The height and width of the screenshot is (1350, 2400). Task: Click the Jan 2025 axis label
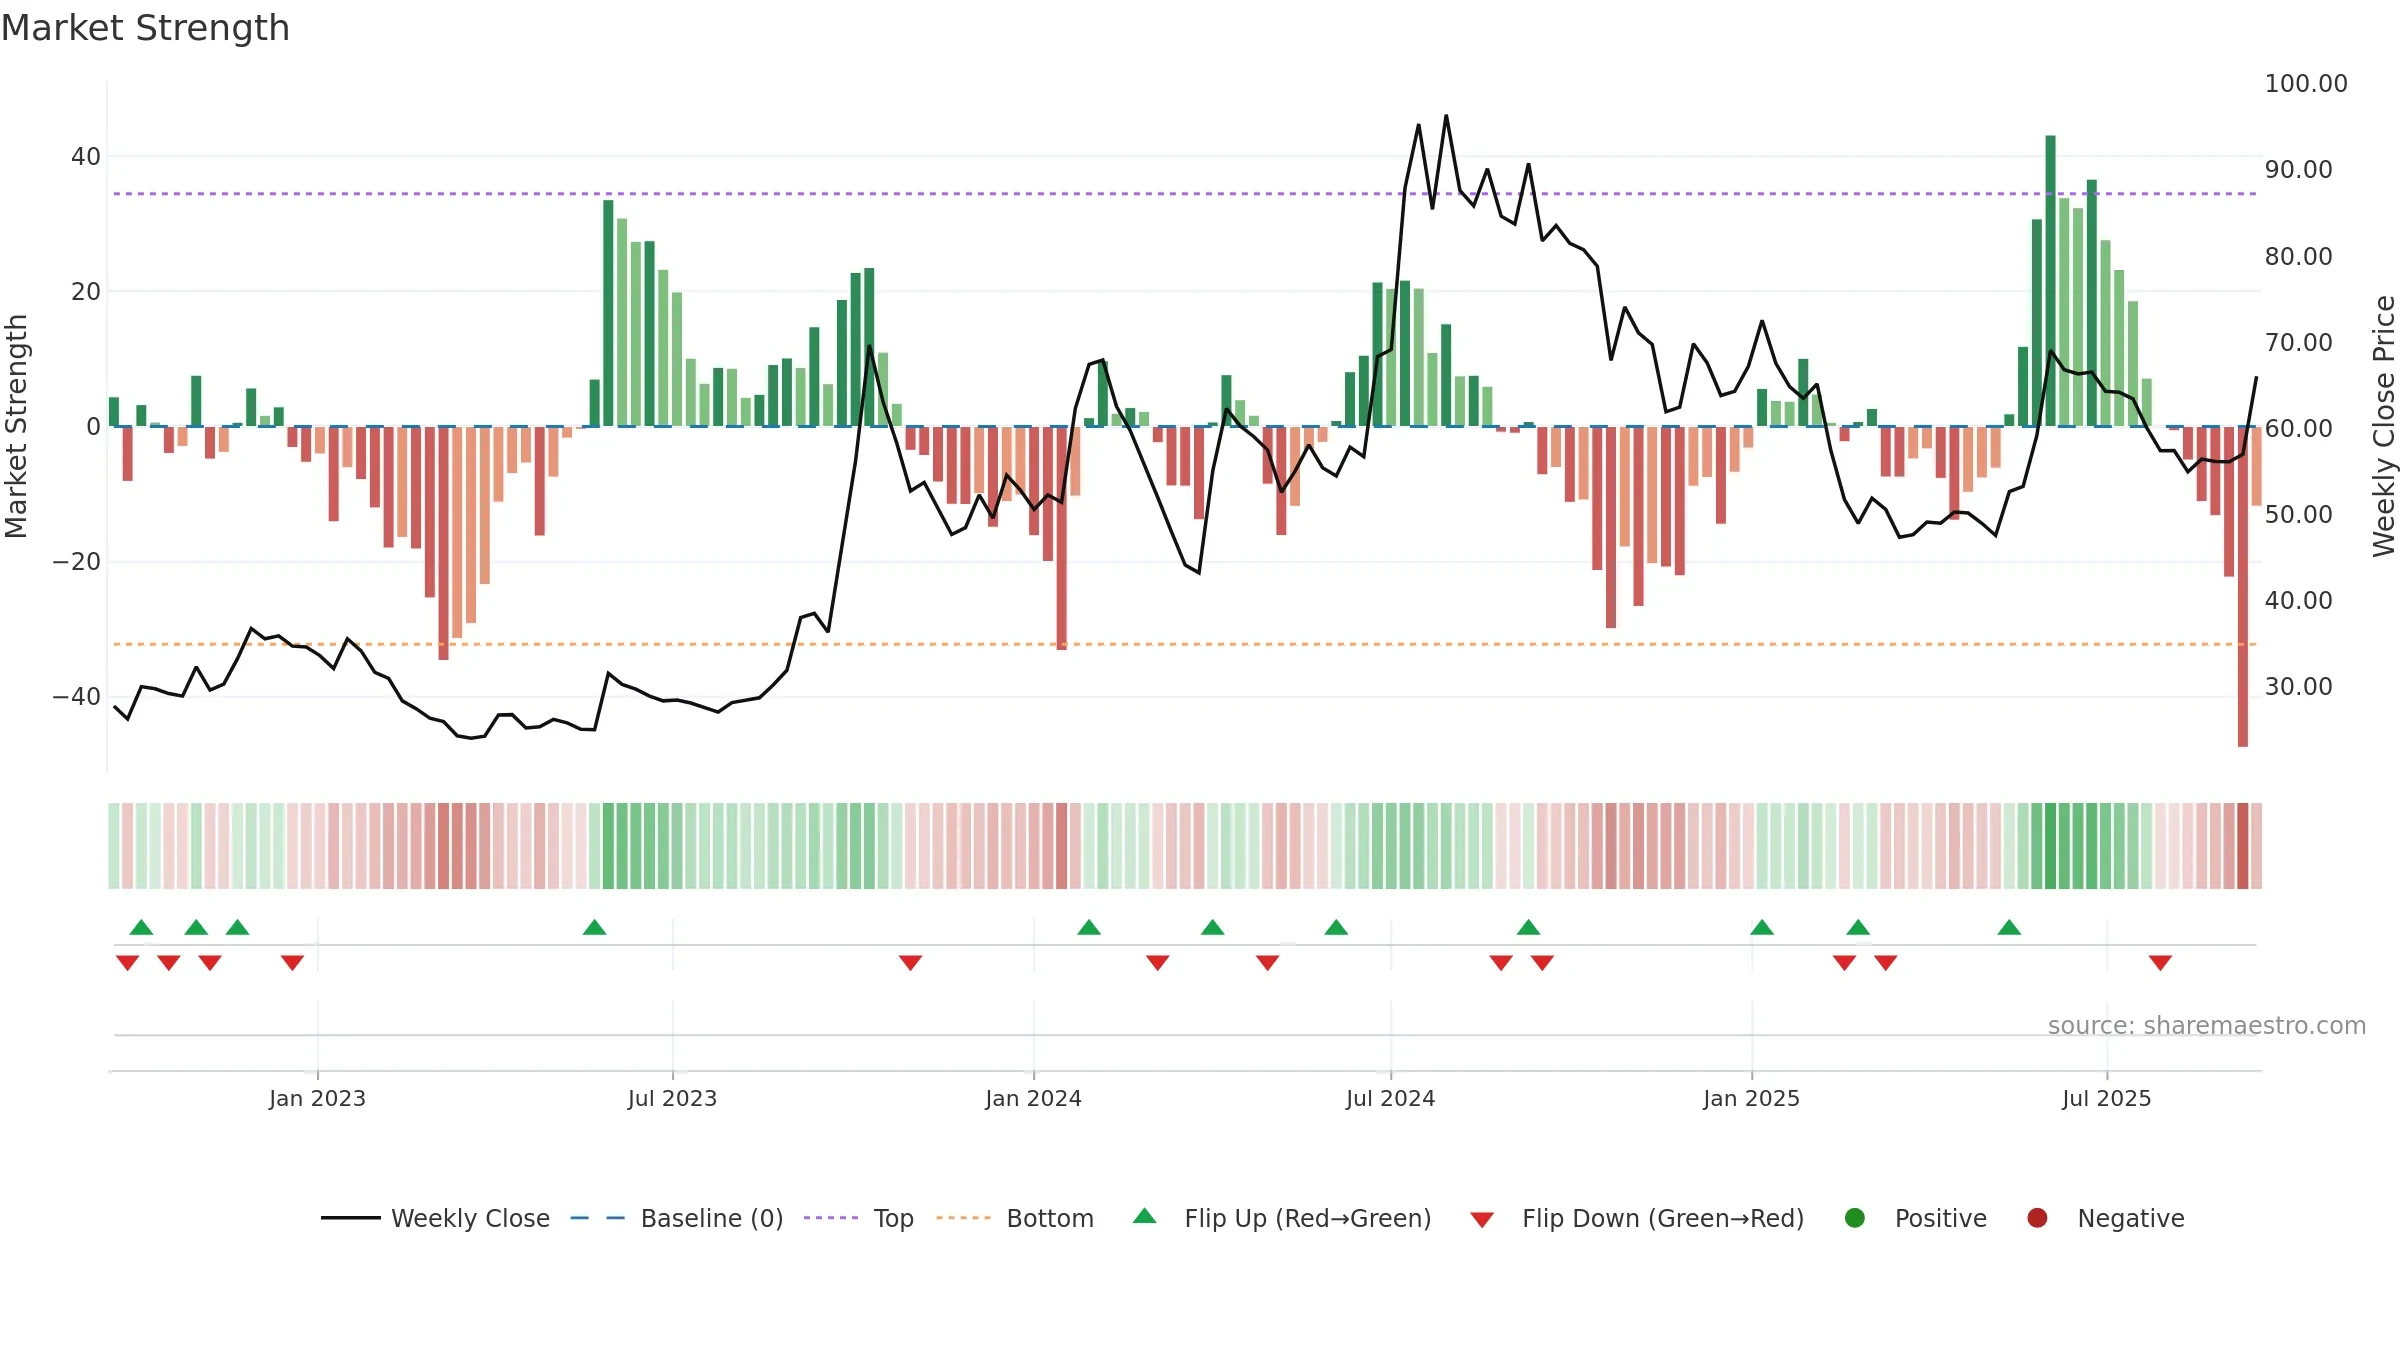tap(1751, 1098)
